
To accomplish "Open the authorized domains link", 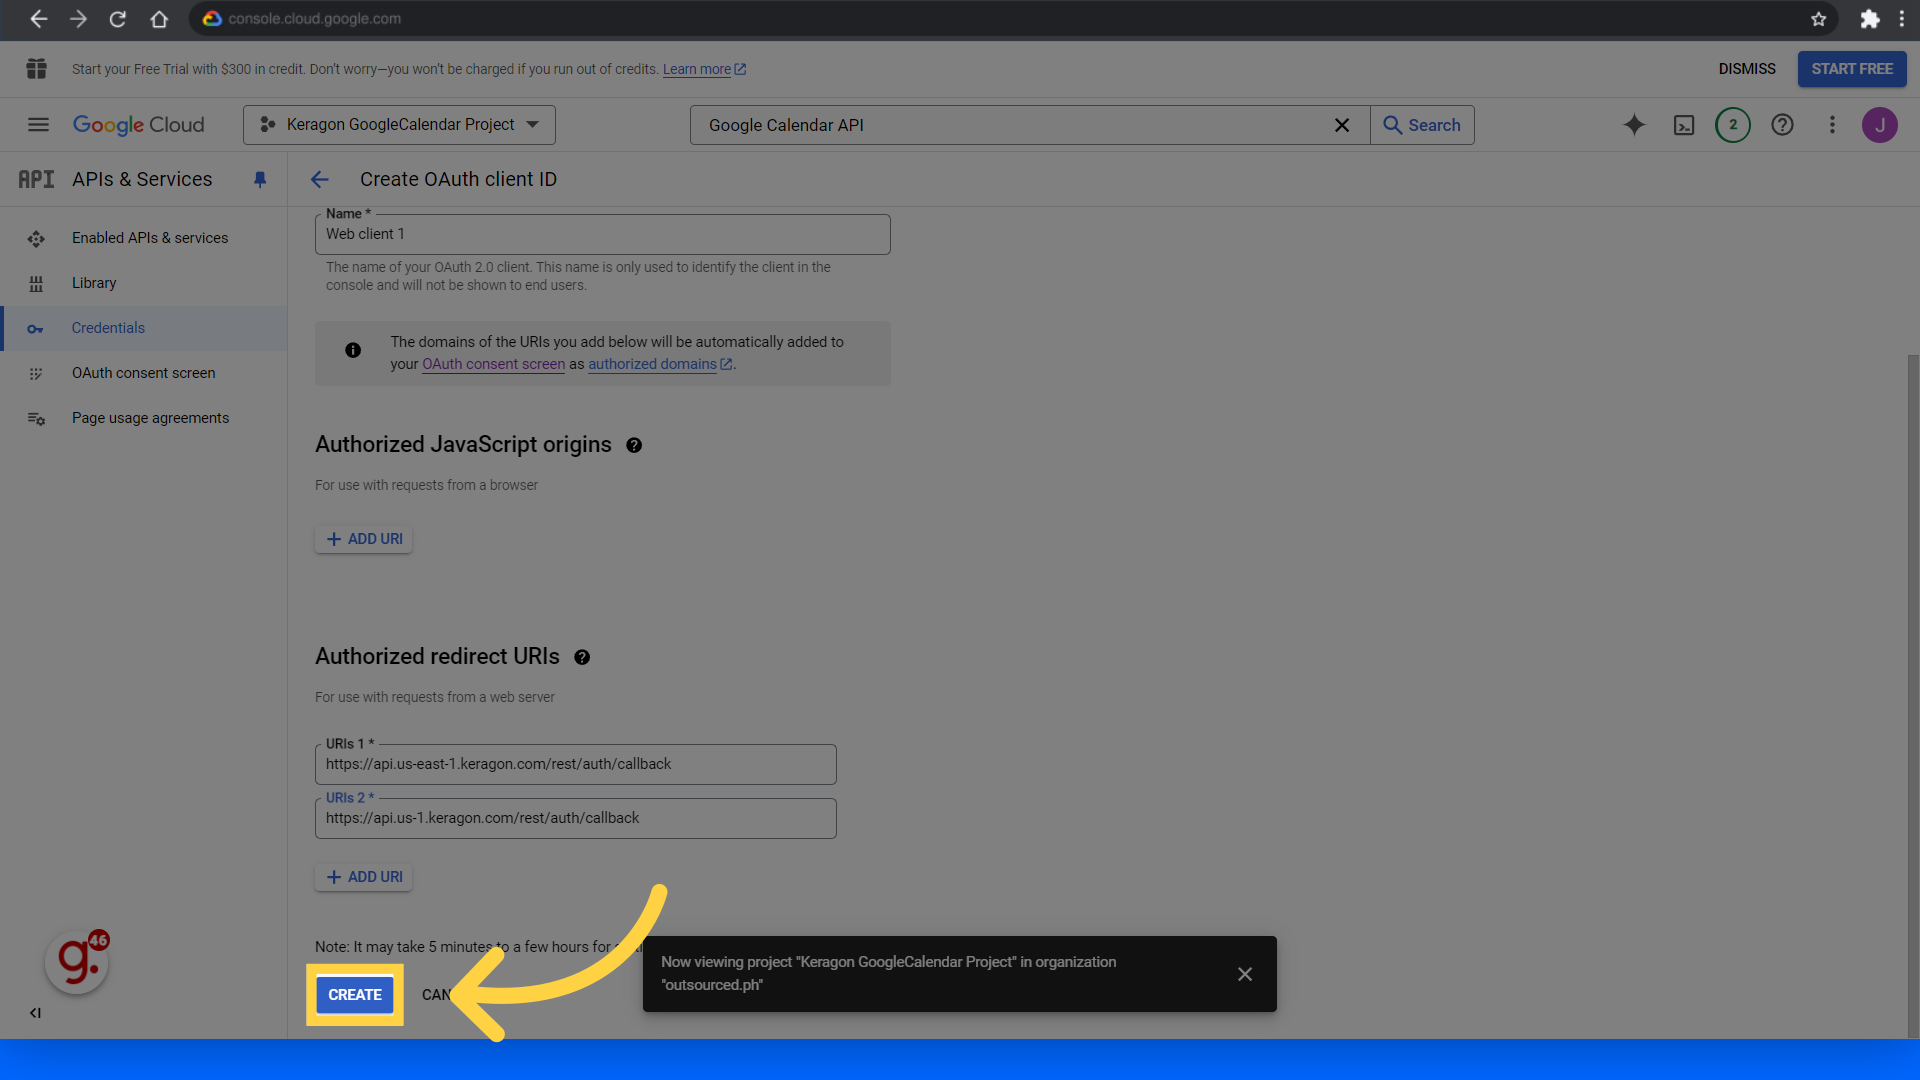I will [660, 364].
